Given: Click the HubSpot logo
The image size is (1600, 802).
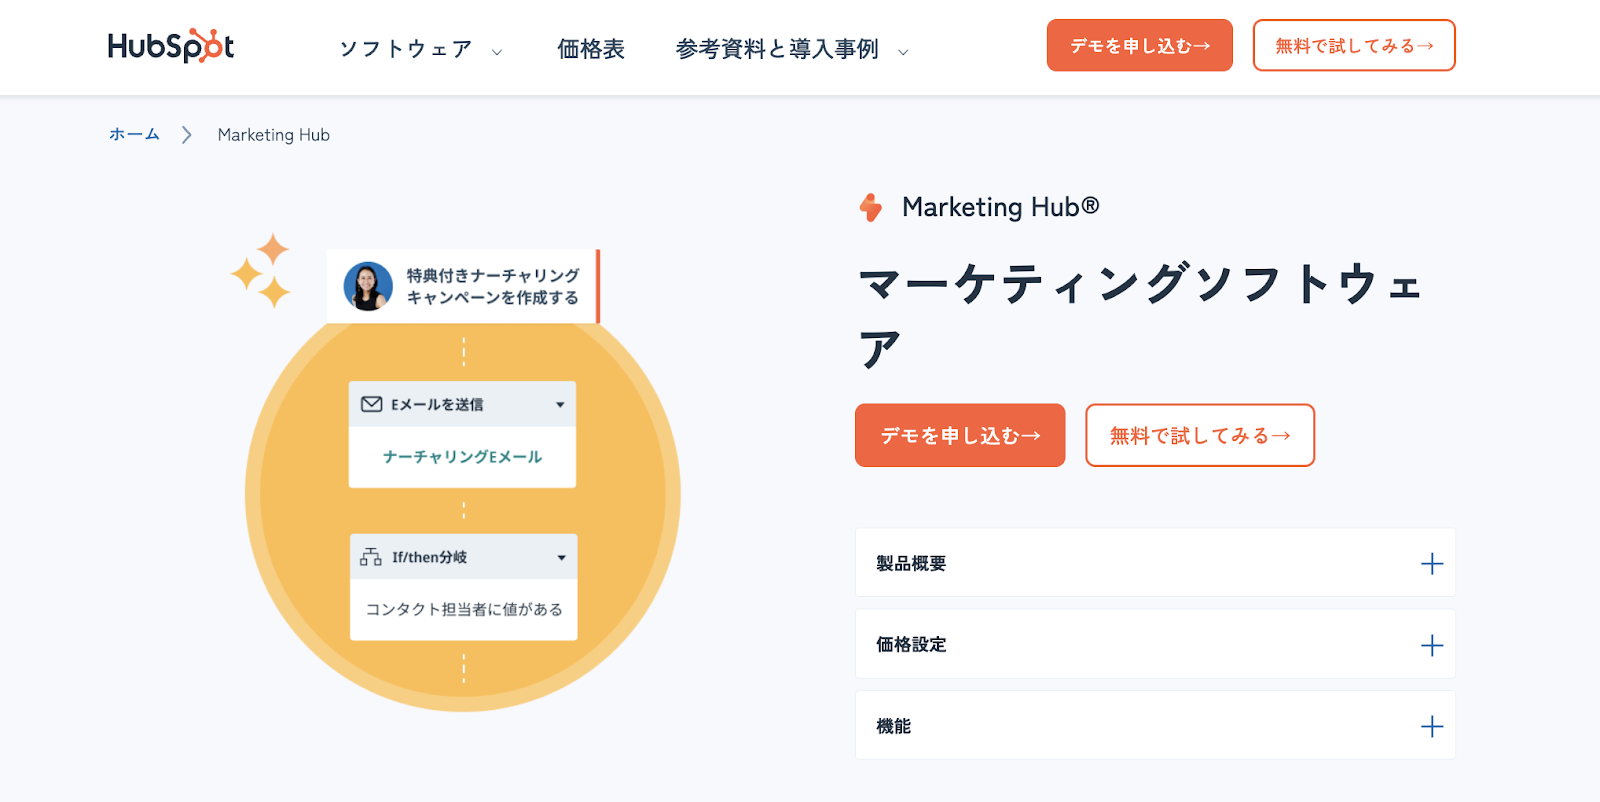Looking at the screenshot, I should coord(171,46).
